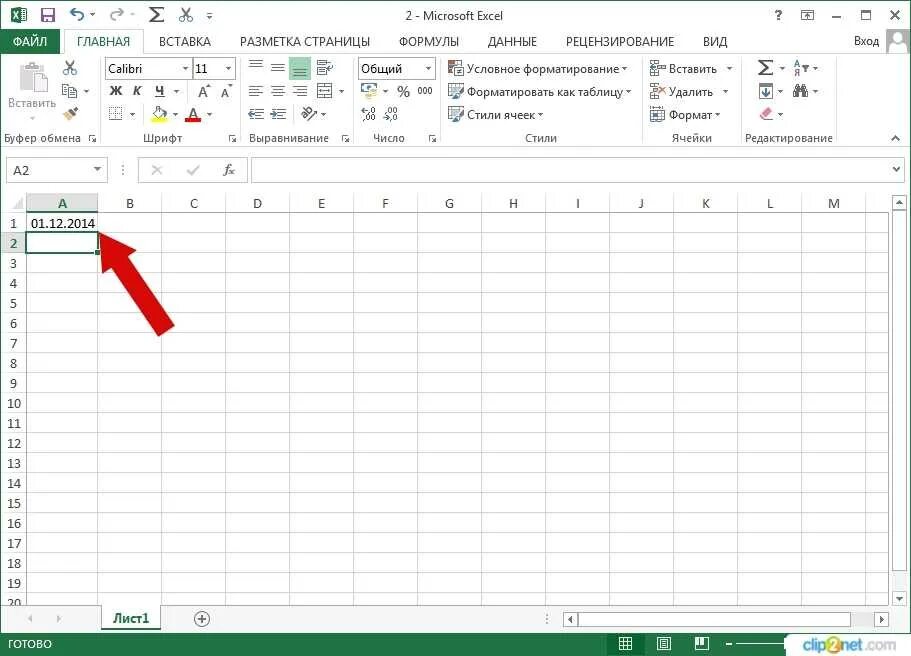
Task: Click the Find and Select binoculars
Action: click(801, 91)
